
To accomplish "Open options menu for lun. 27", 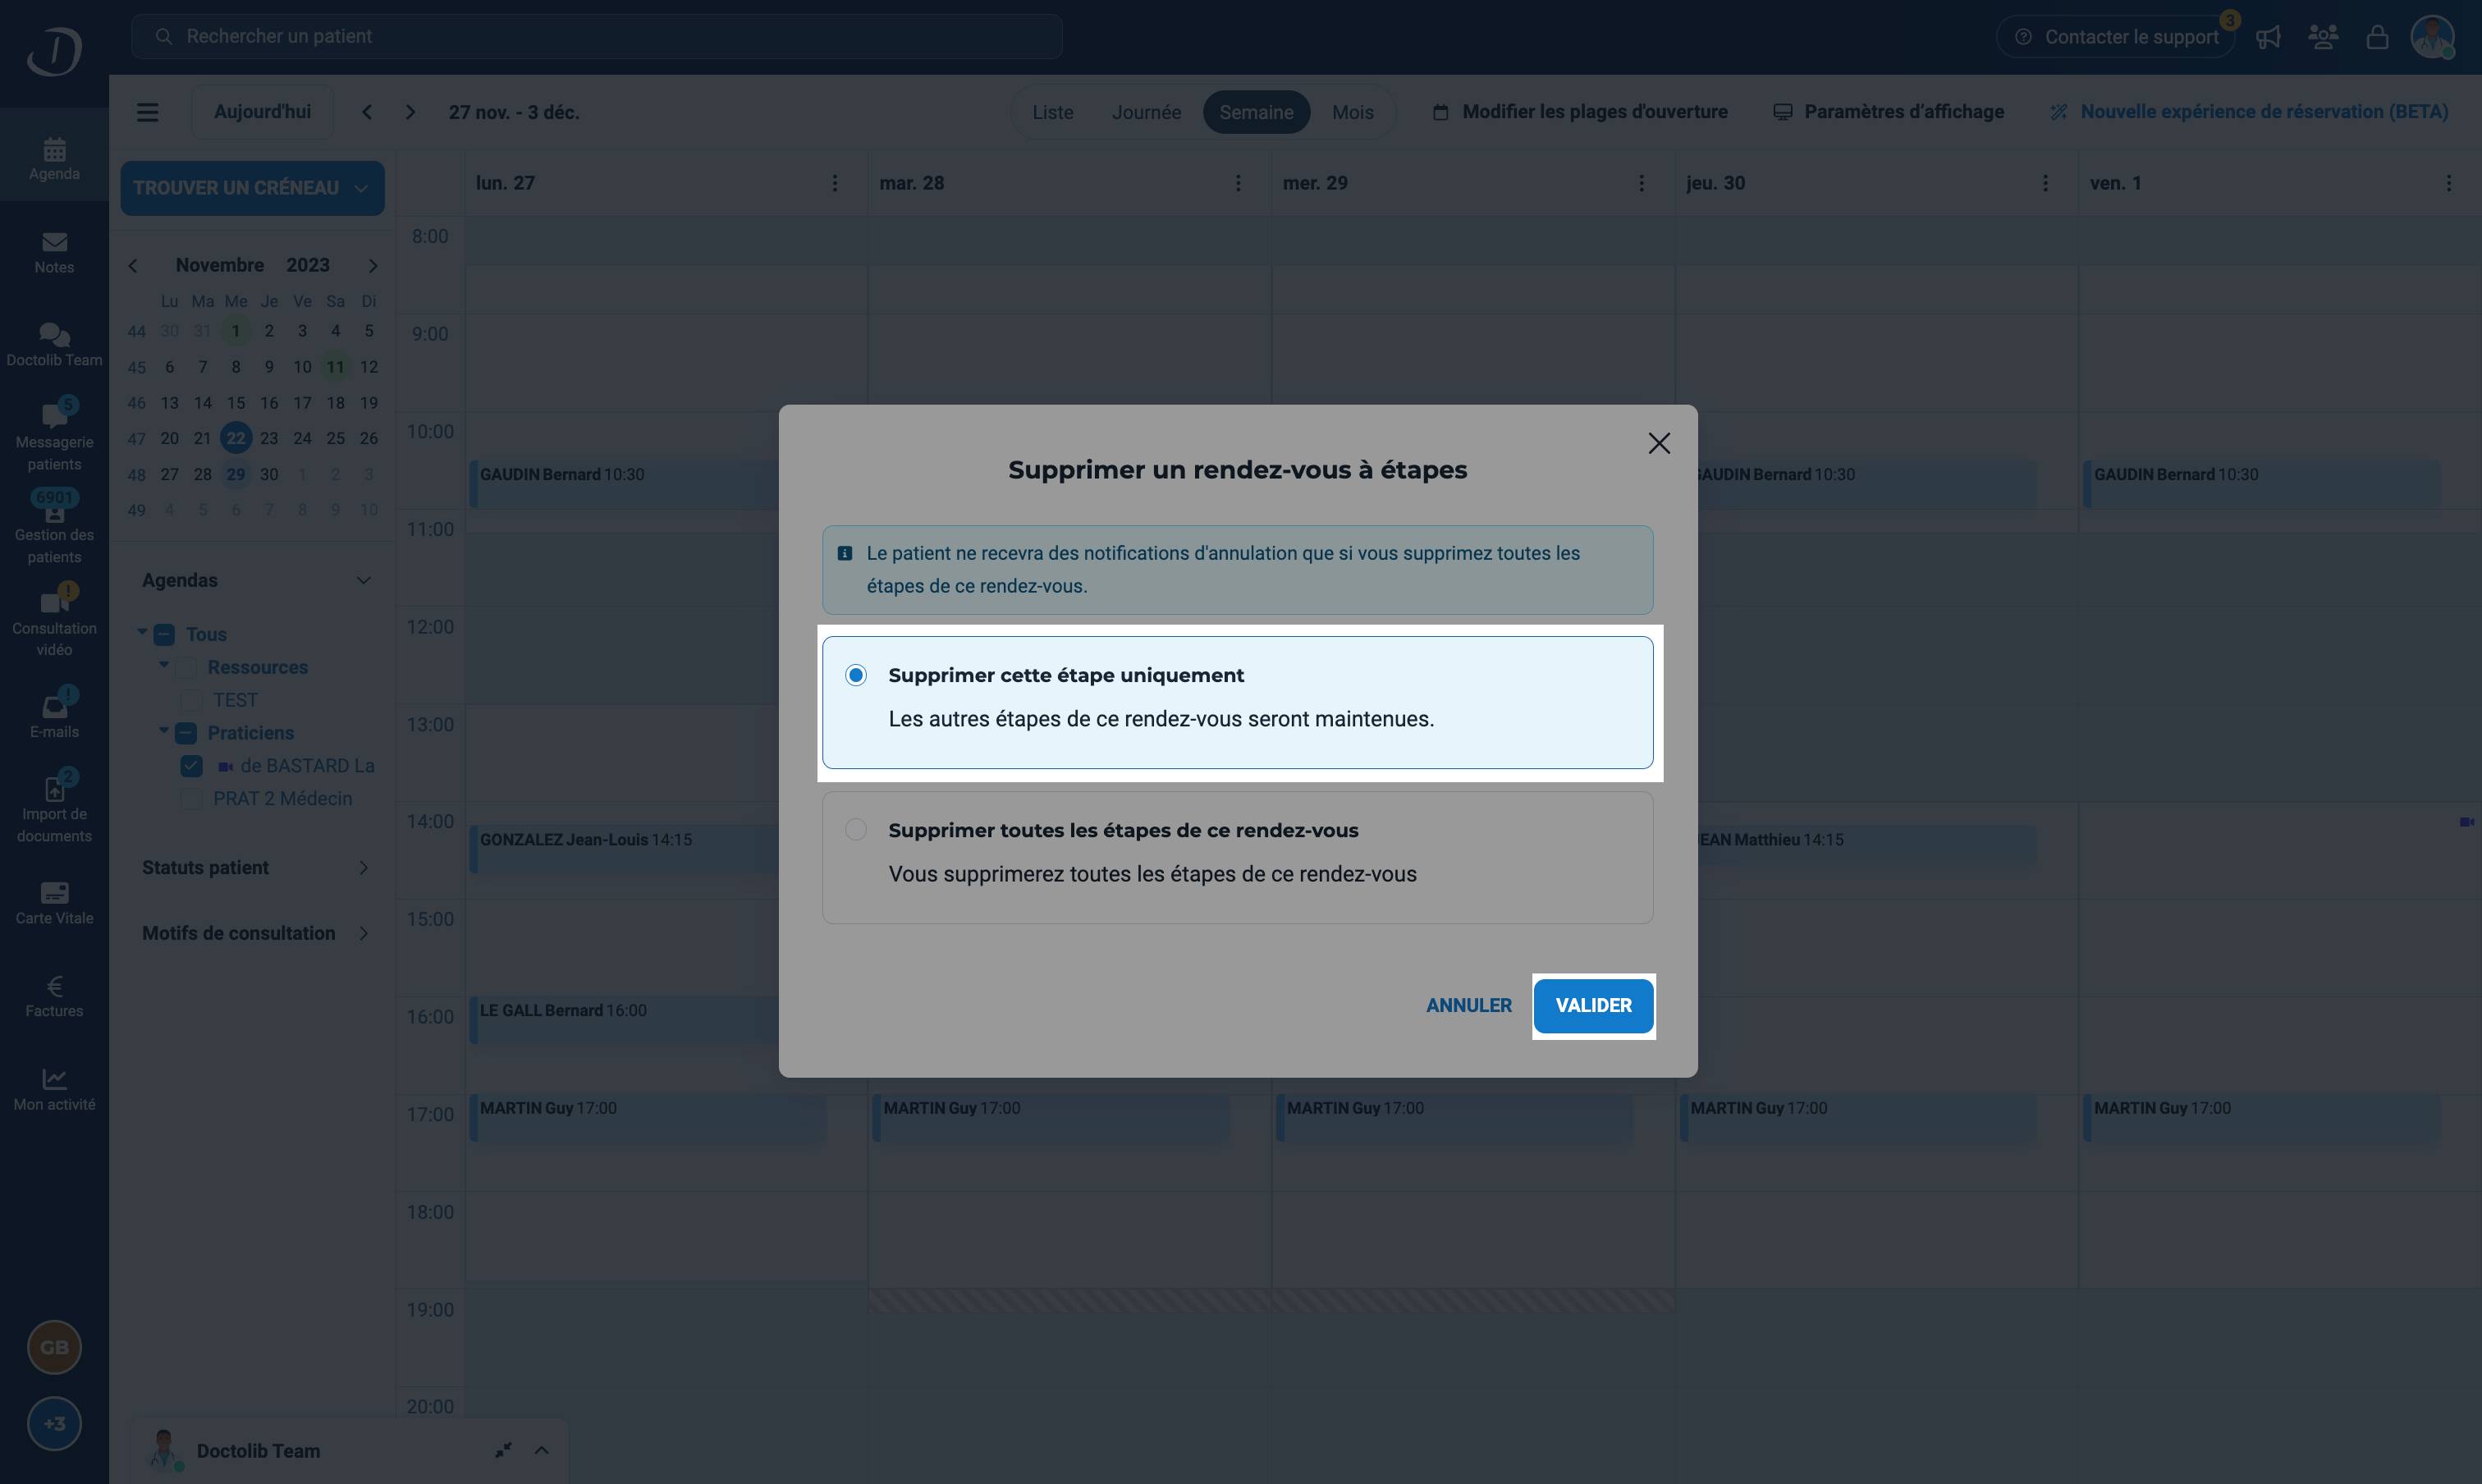I will (x=835, y=183).
